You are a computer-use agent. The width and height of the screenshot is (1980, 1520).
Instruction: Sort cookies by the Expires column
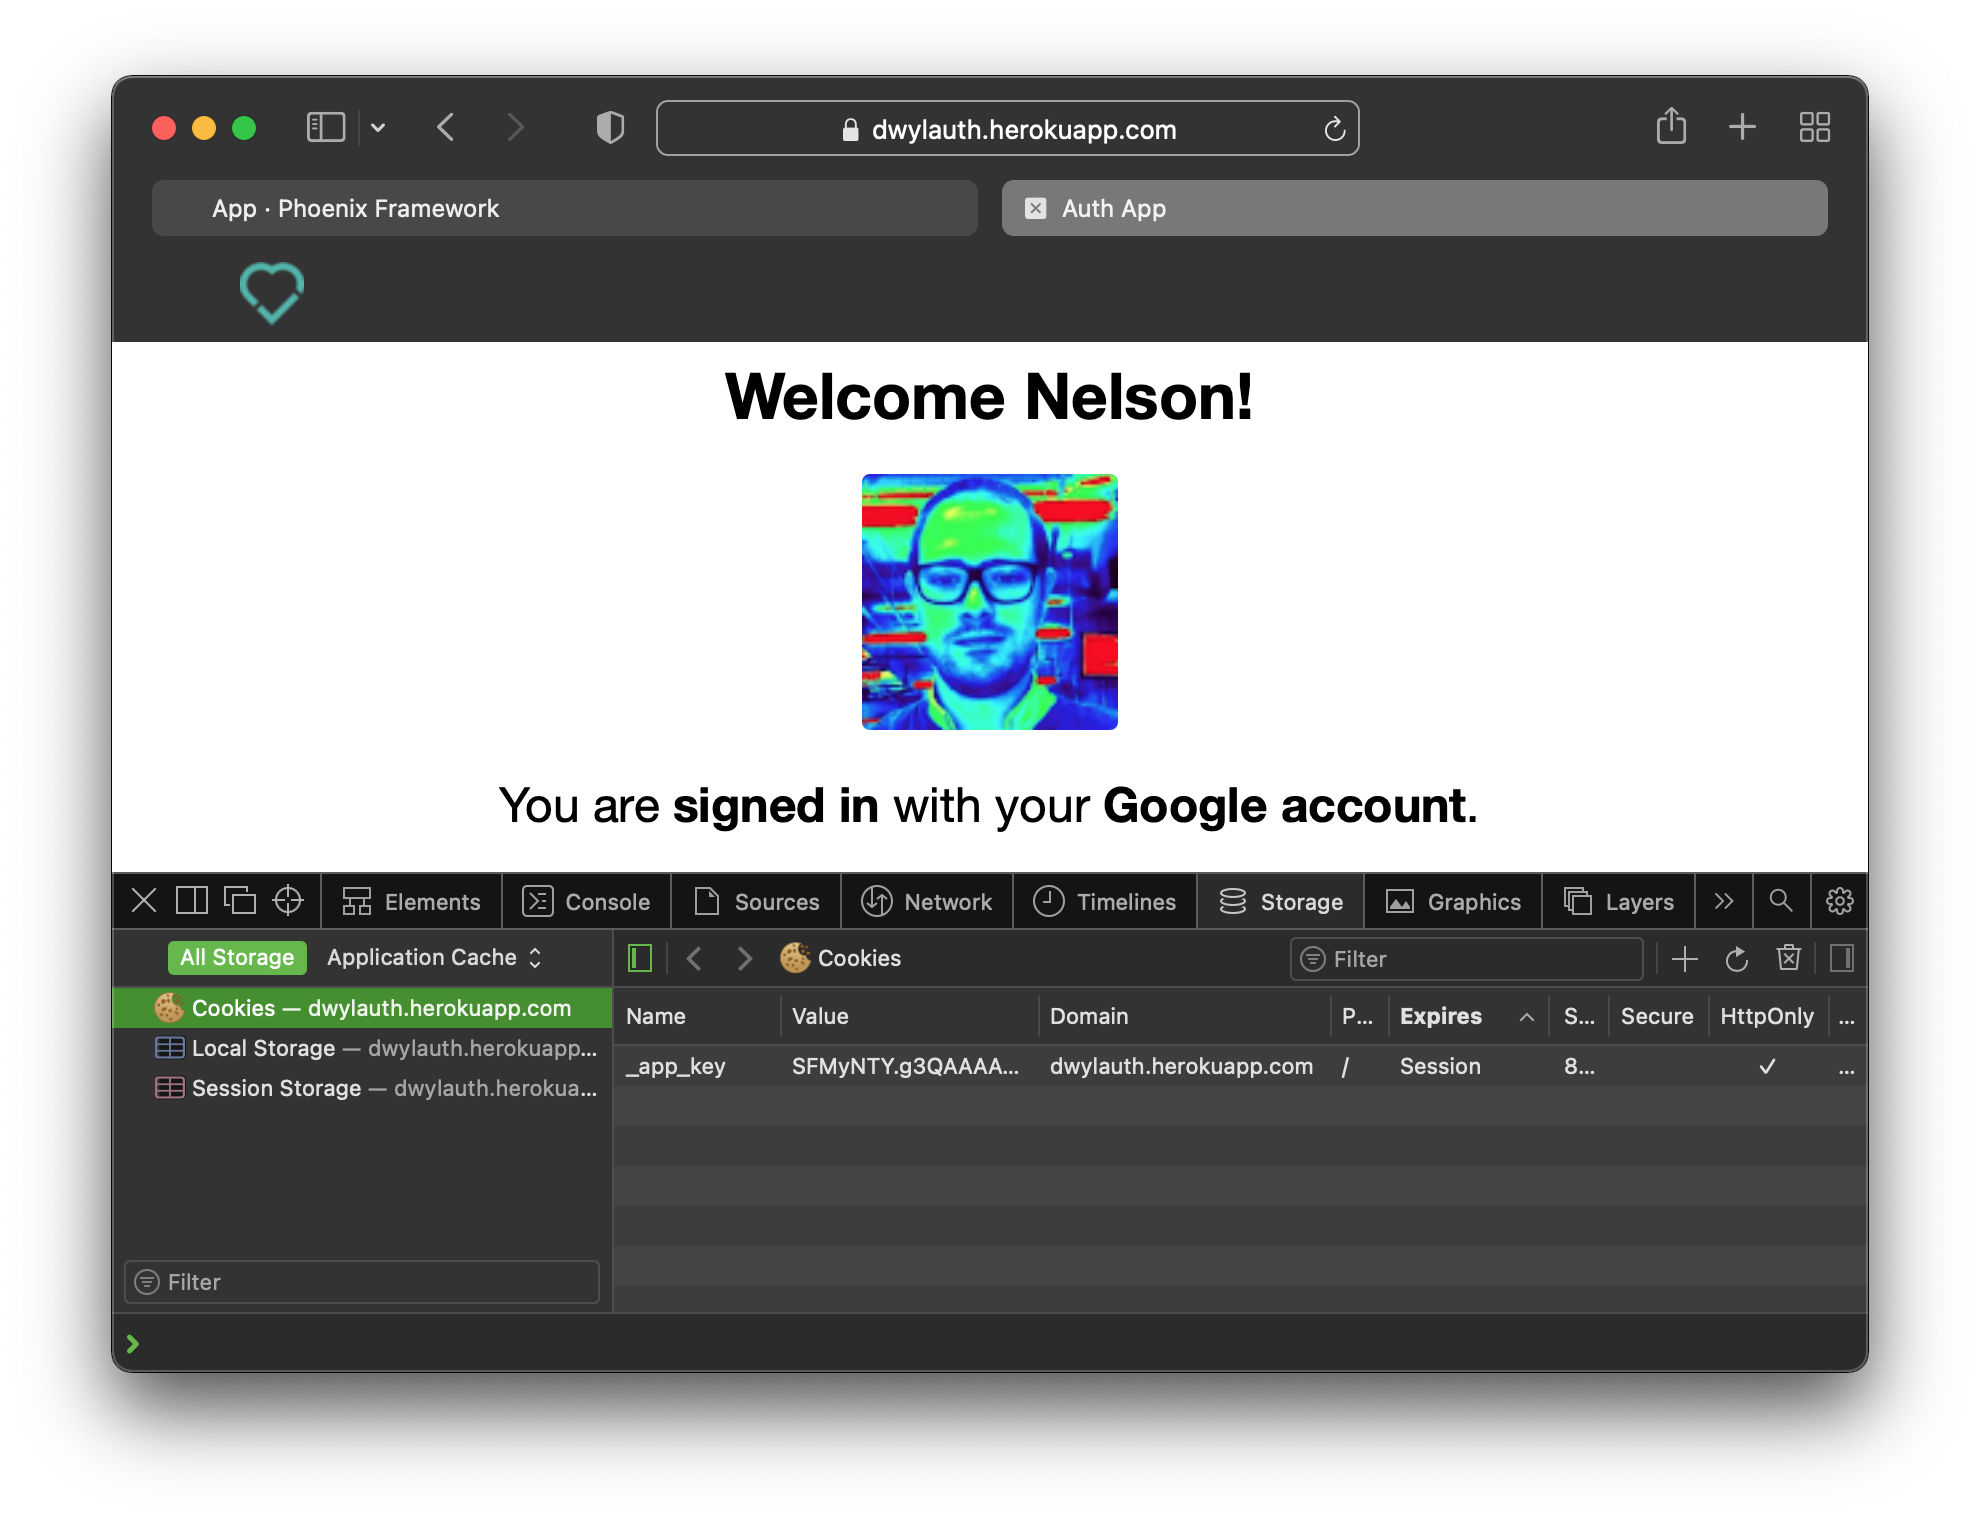click(x=1440, y=1016)
